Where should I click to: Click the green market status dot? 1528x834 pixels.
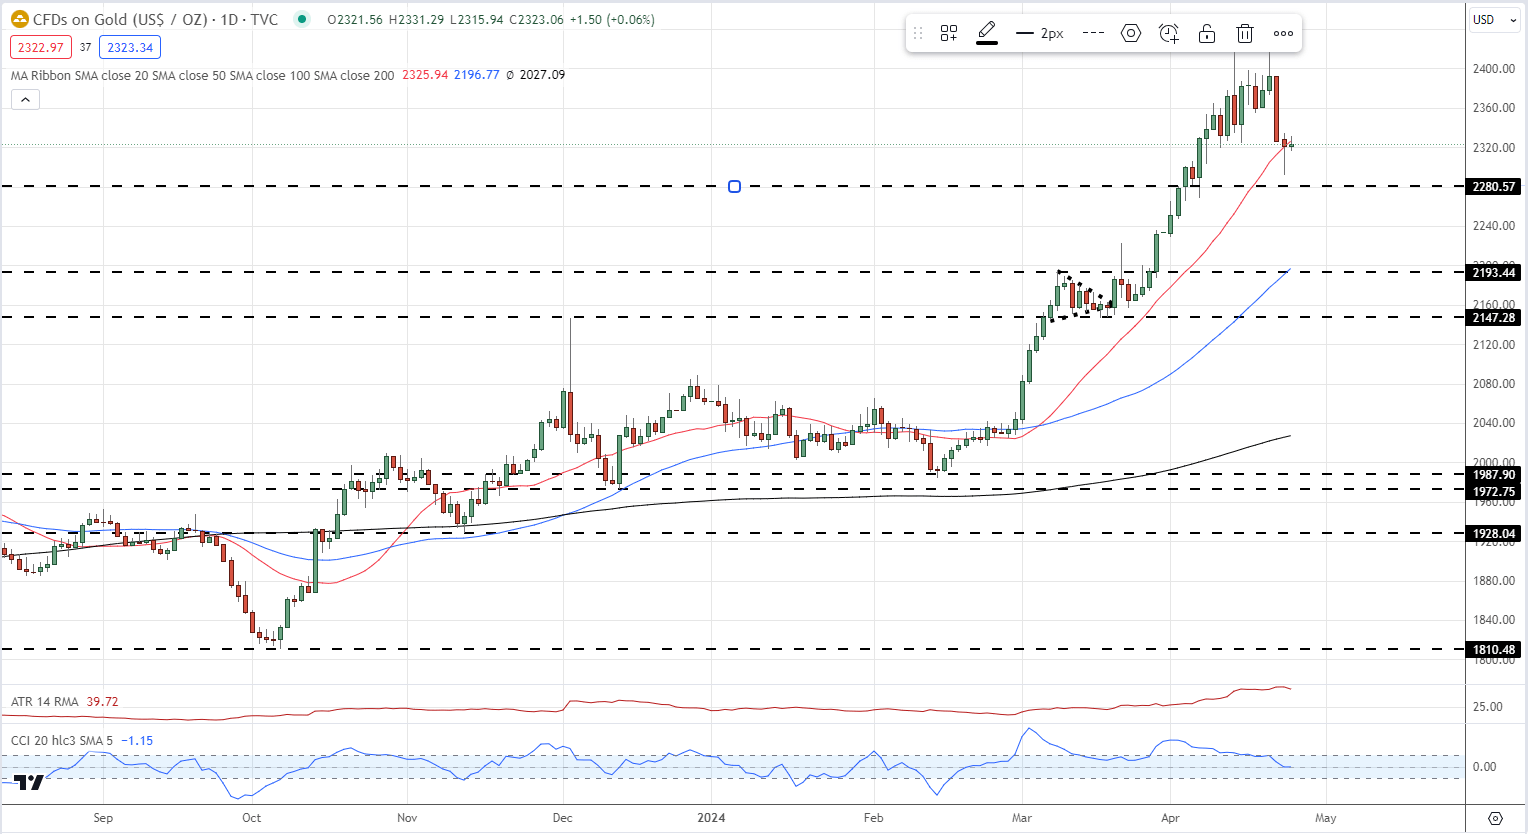(x=303, y=19)
